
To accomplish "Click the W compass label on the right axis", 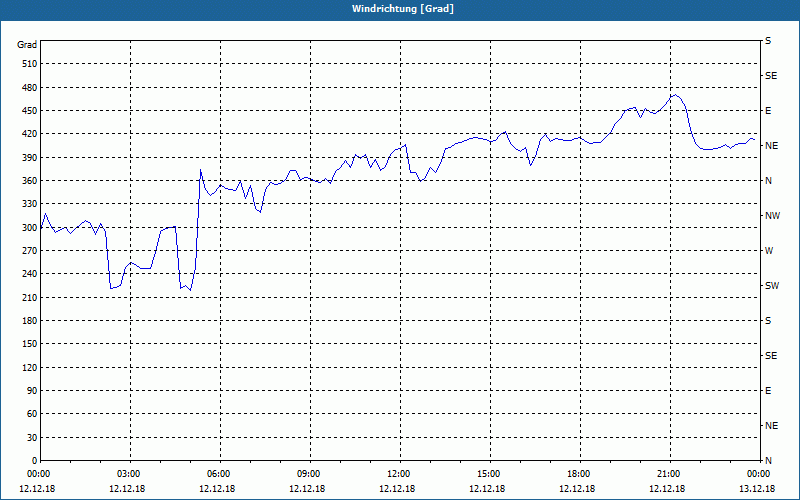I will 769,251.
